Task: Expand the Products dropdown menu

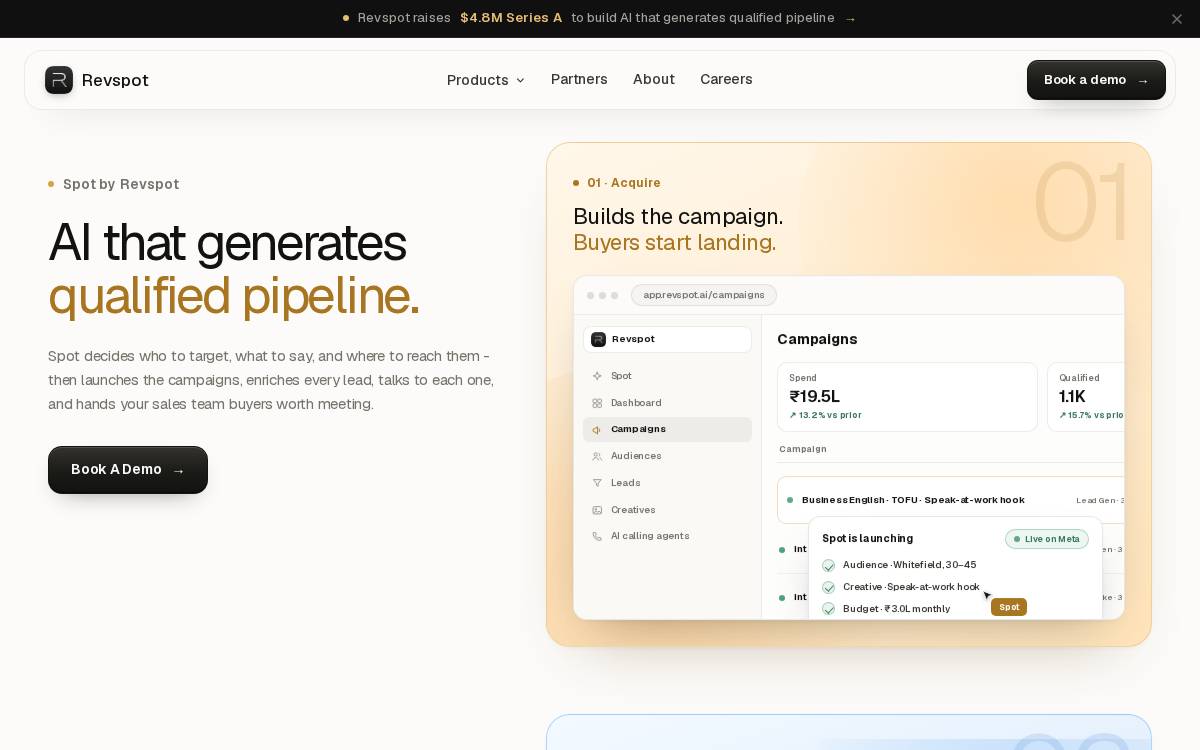Action: pos(486,80)
